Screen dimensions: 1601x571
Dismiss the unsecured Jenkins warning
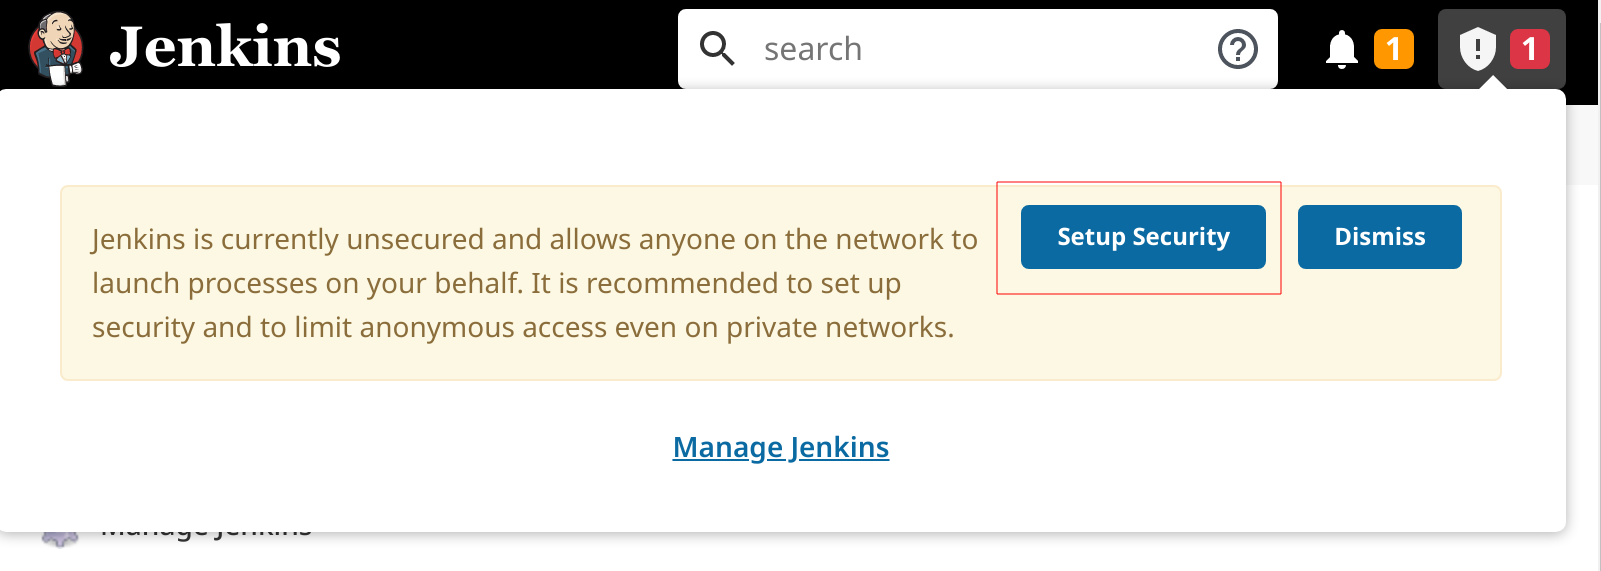[x=1379, y=237]
